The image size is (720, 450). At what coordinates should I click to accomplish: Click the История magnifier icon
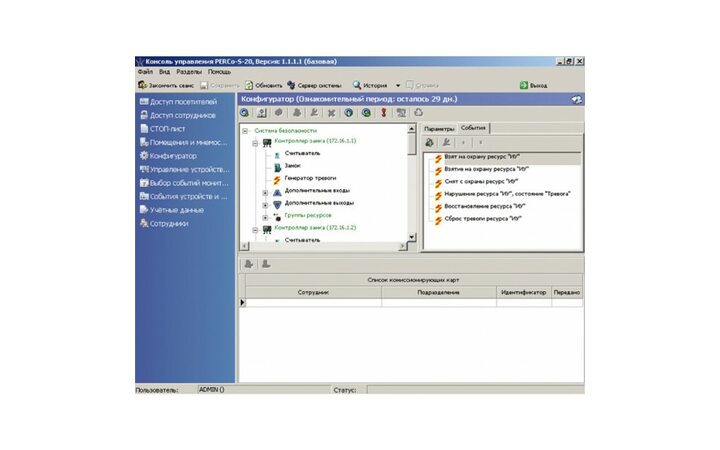click(357, 86)
